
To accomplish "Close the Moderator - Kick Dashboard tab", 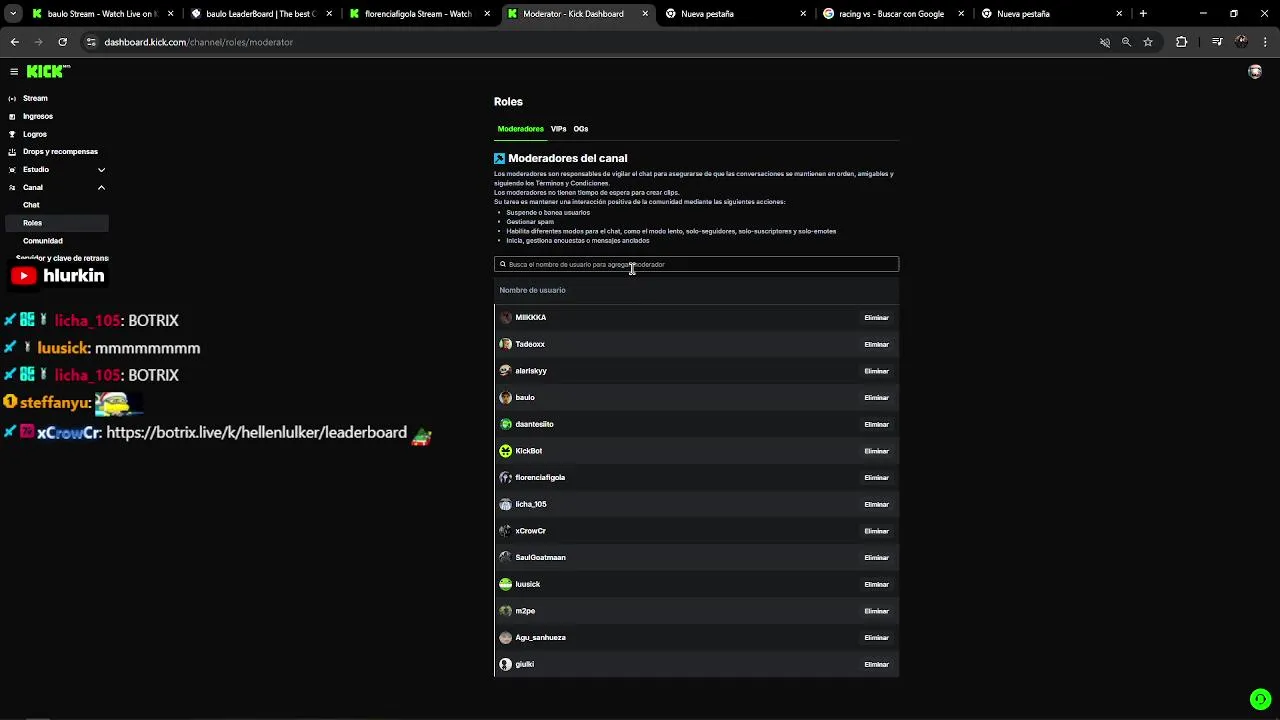I will tap(645, 14).
